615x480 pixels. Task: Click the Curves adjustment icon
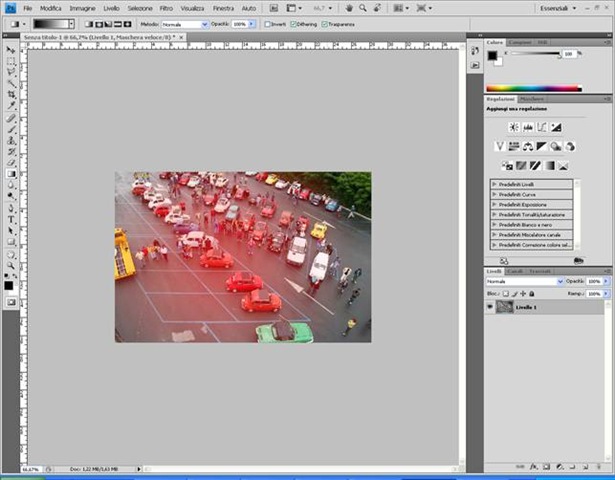541,127
